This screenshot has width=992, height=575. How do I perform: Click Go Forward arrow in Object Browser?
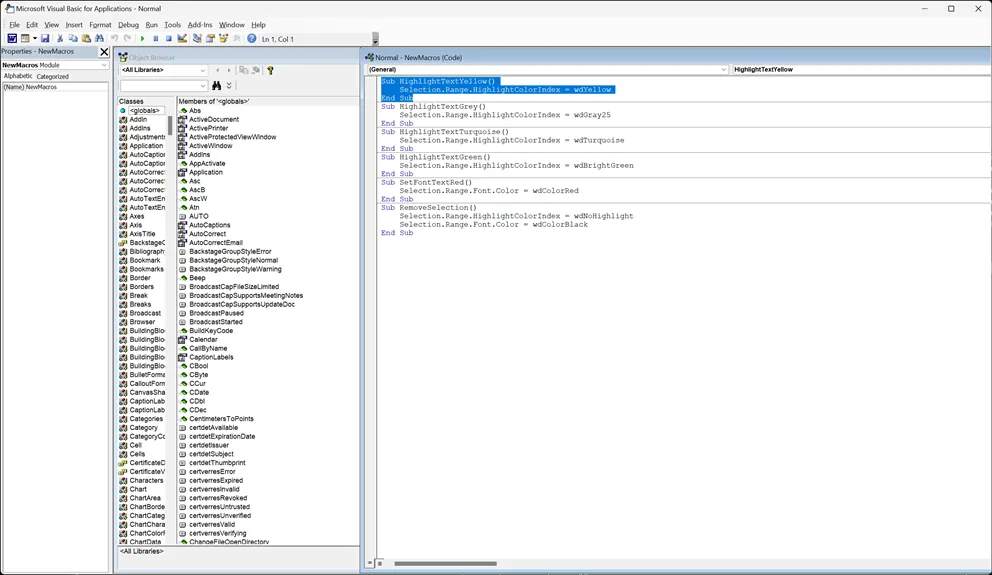pyautogui.click(x=229, y=70)
